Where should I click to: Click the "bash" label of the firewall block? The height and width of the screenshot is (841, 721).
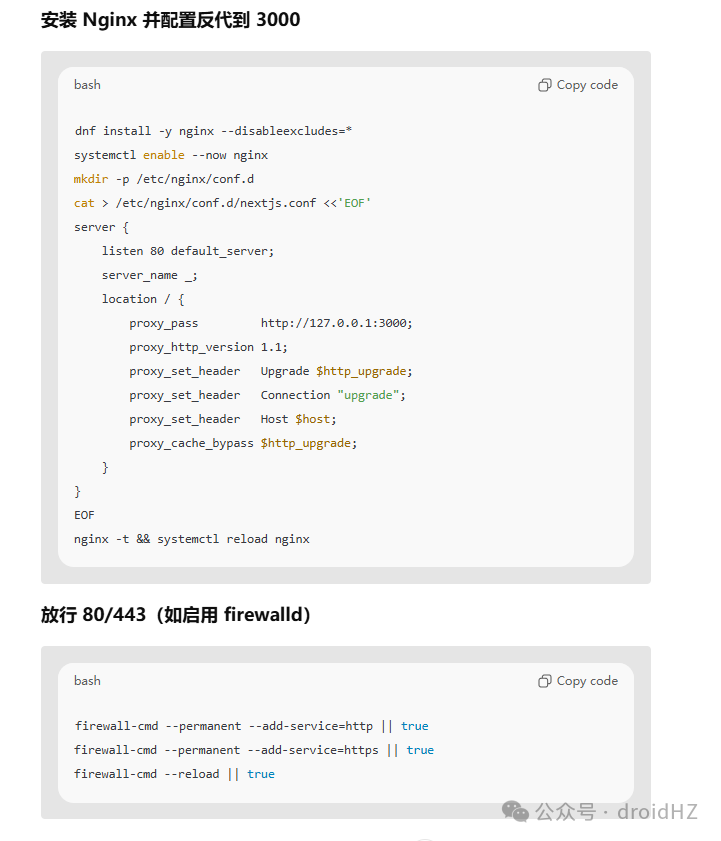coord(87,681)
